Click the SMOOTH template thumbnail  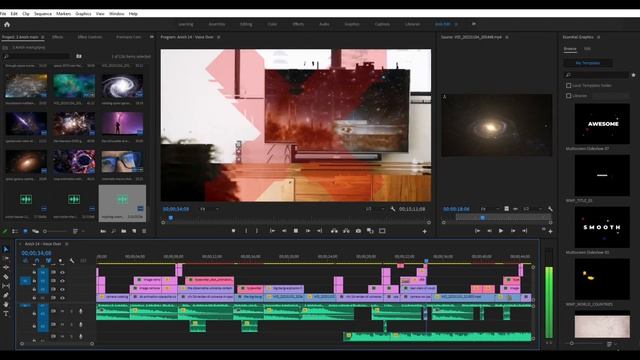[x=602, y=227]
